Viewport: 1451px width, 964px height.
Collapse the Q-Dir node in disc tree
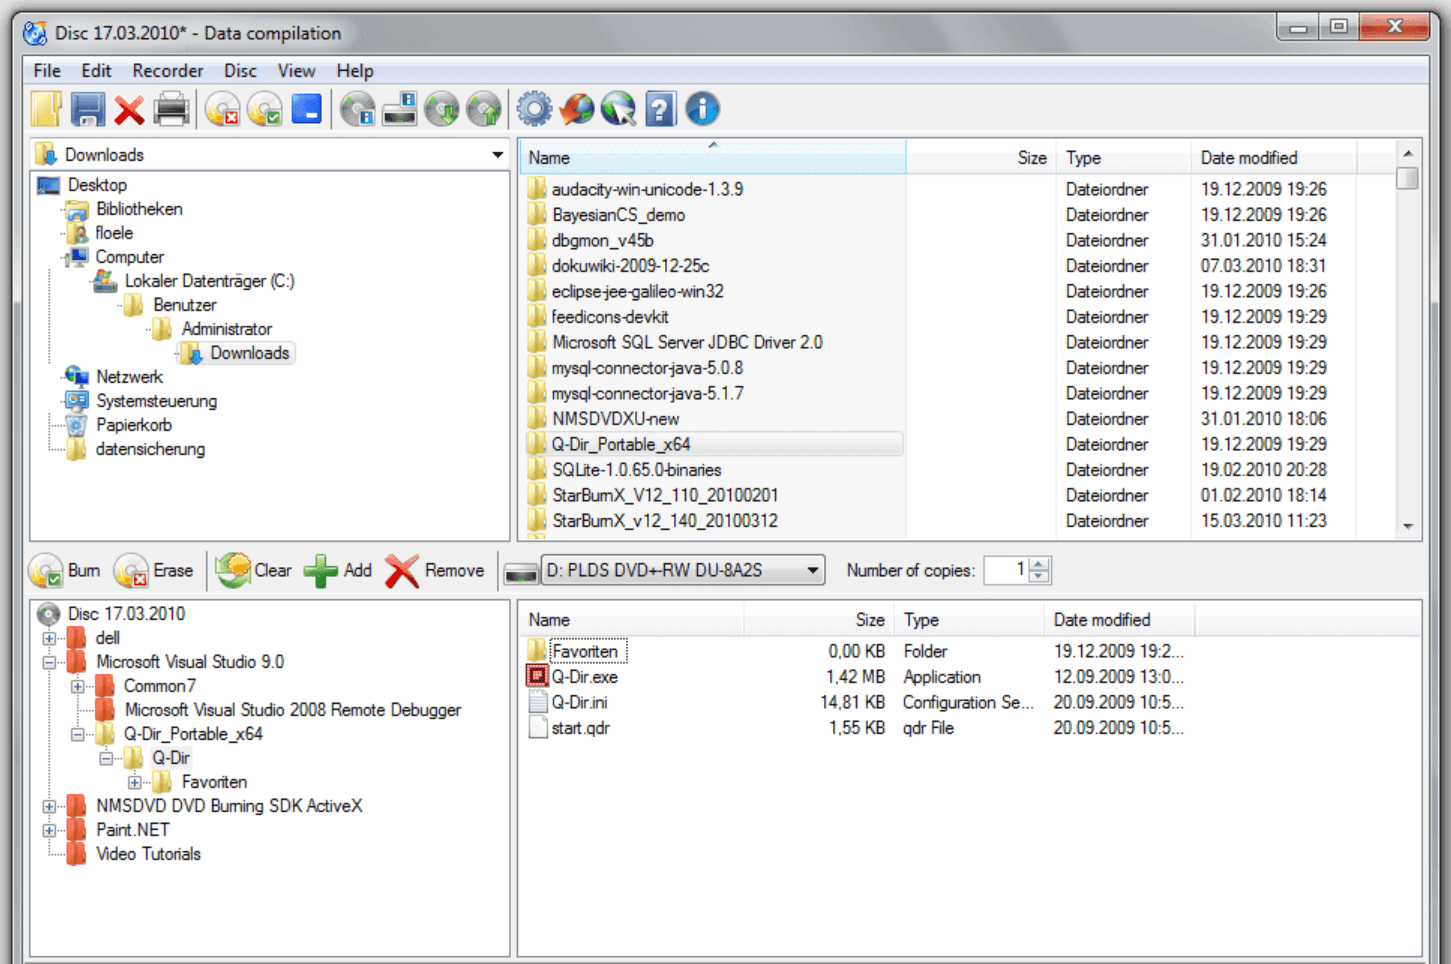[x=105, y=758]
